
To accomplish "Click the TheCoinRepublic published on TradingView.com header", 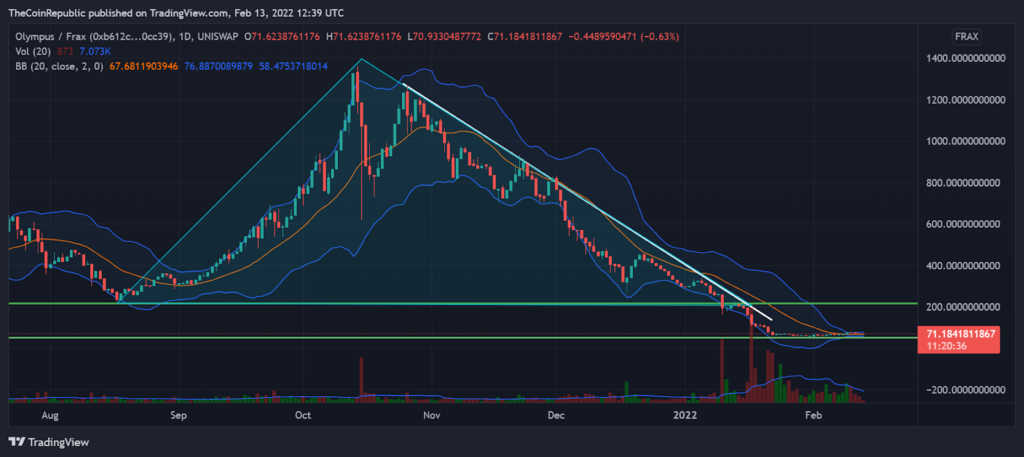I will pos(176,12).
